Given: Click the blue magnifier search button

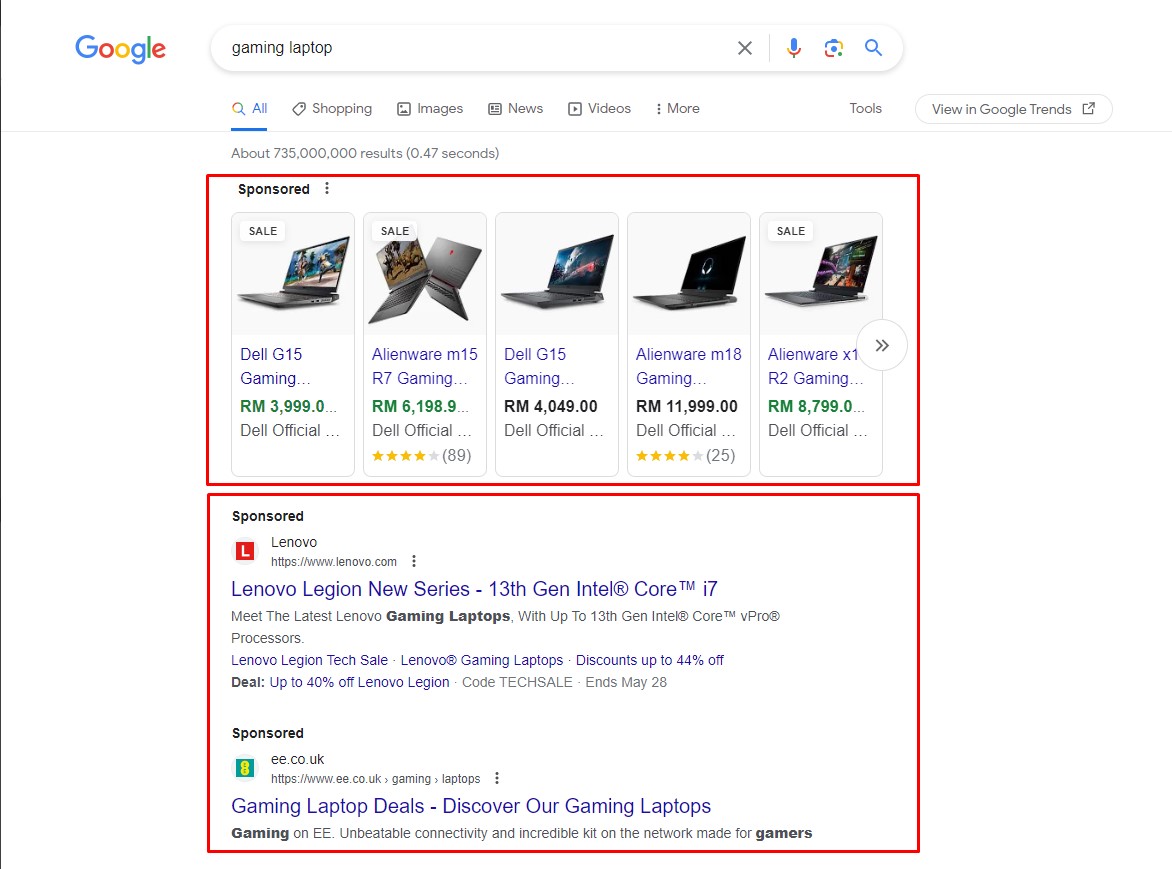Looking at the screenshot, I should [873, 48].
